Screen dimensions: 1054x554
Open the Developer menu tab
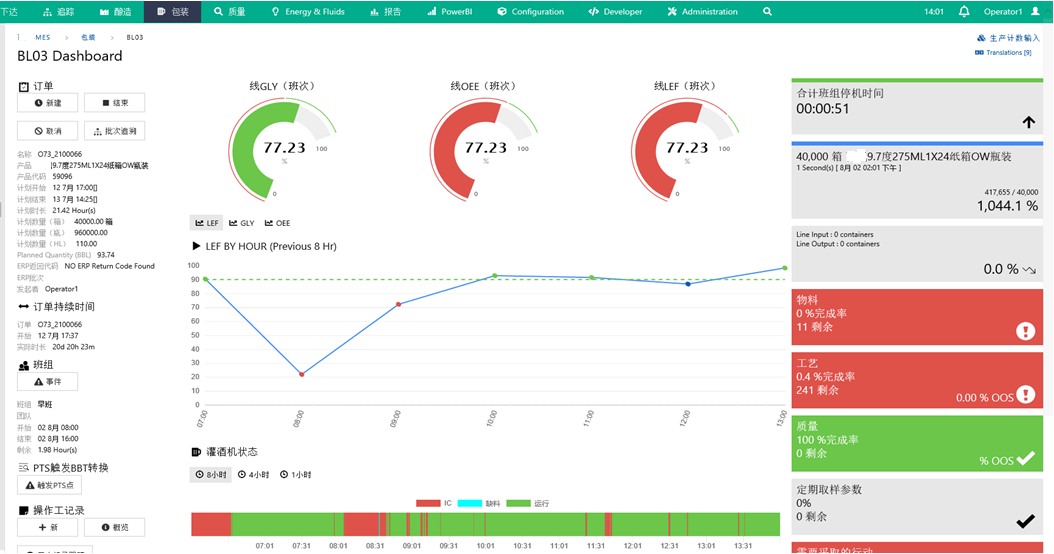coord(616,12)
